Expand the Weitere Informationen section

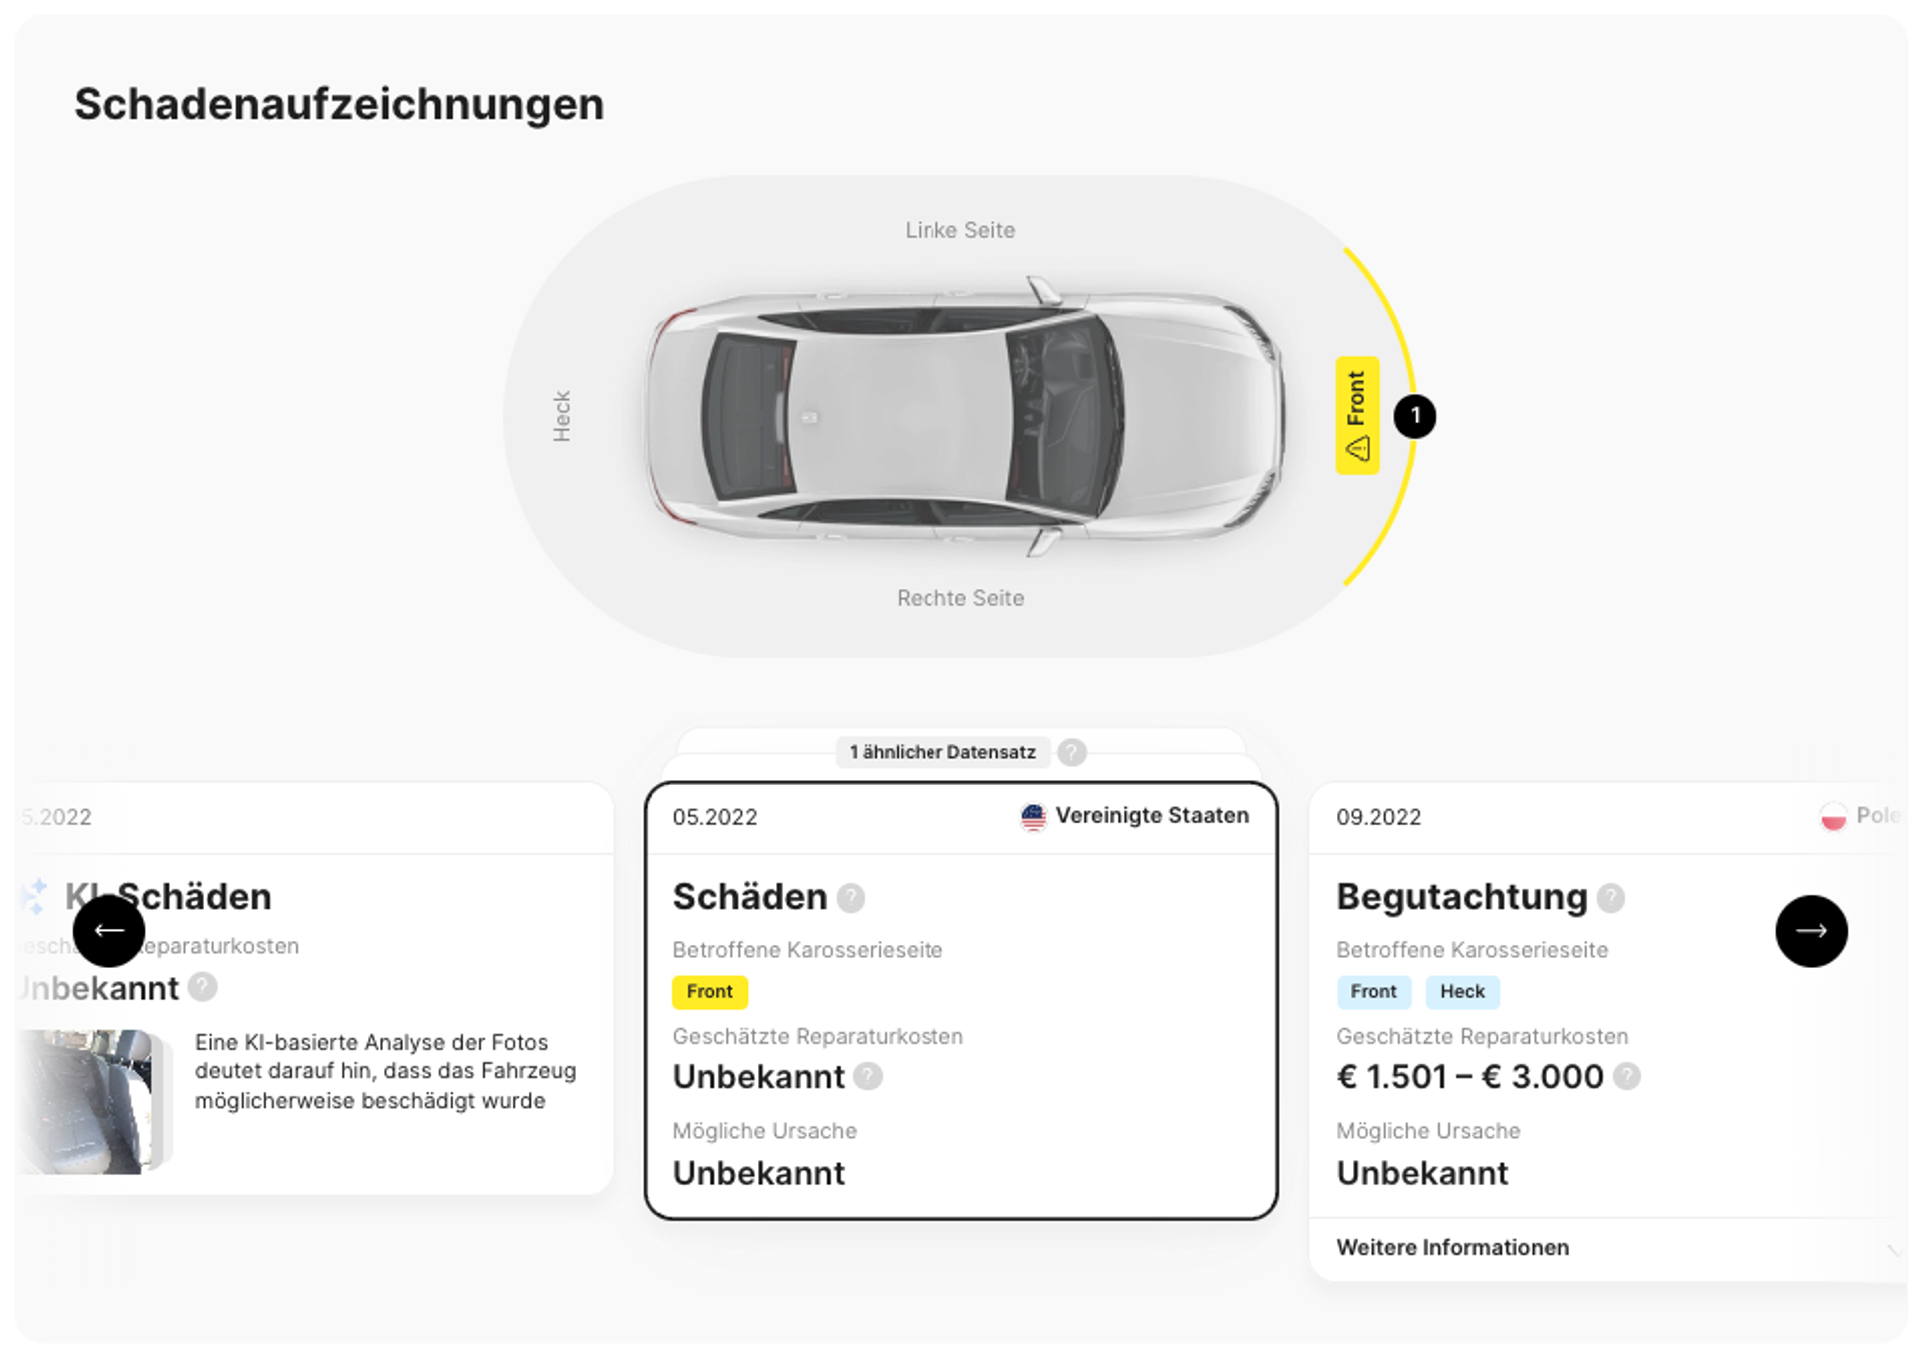pyautogui.click(x=1452, y=1247)
